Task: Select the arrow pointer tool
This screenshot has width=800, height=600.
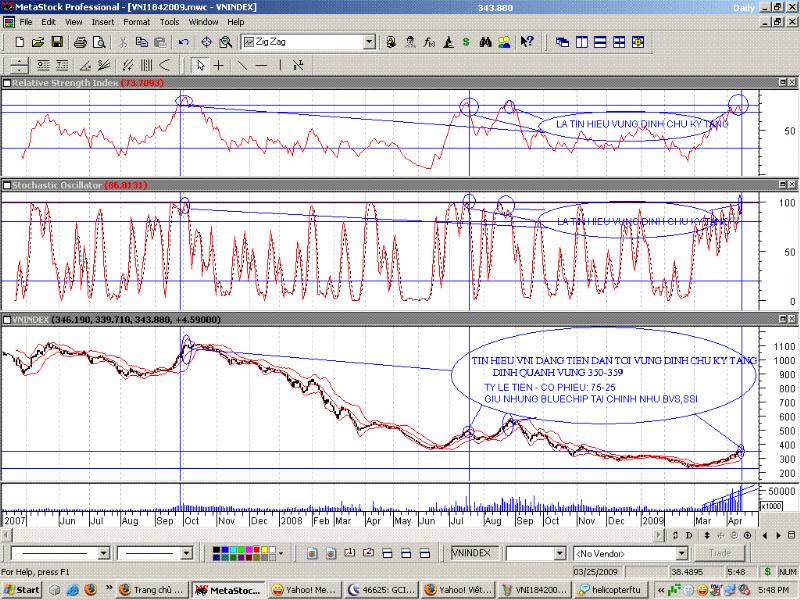Action: 200,65
